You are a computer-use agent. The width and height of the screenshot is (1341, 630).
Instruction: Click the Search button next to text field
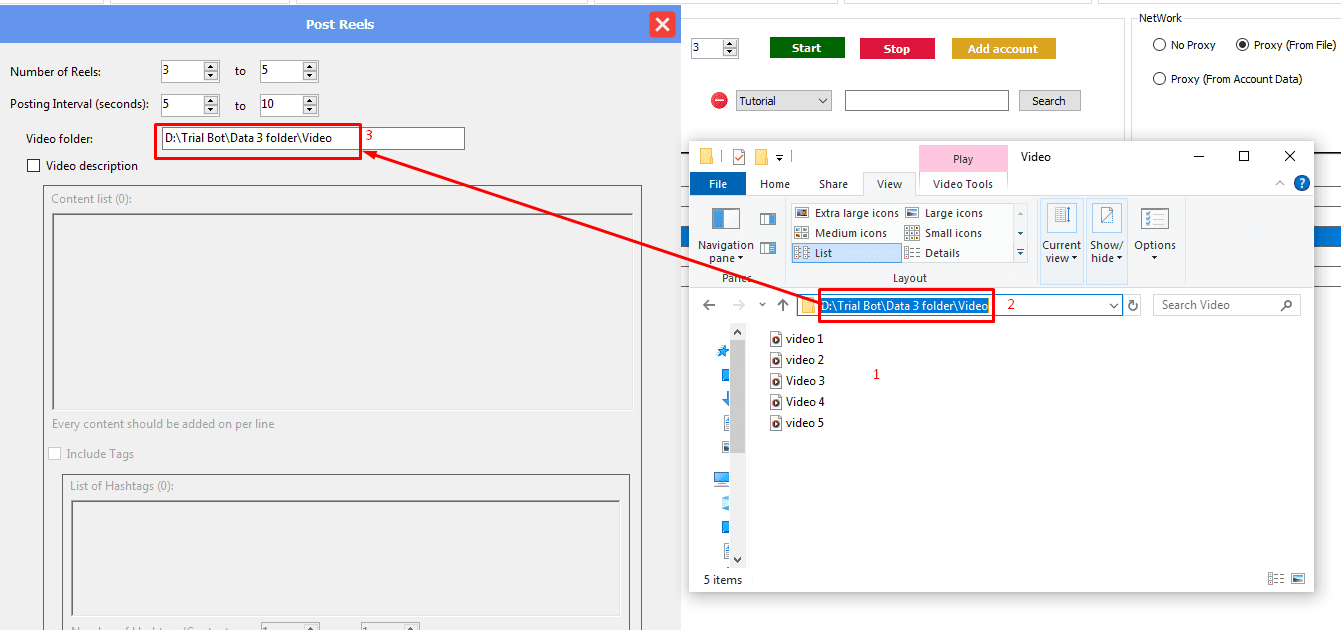[1049, 101]
